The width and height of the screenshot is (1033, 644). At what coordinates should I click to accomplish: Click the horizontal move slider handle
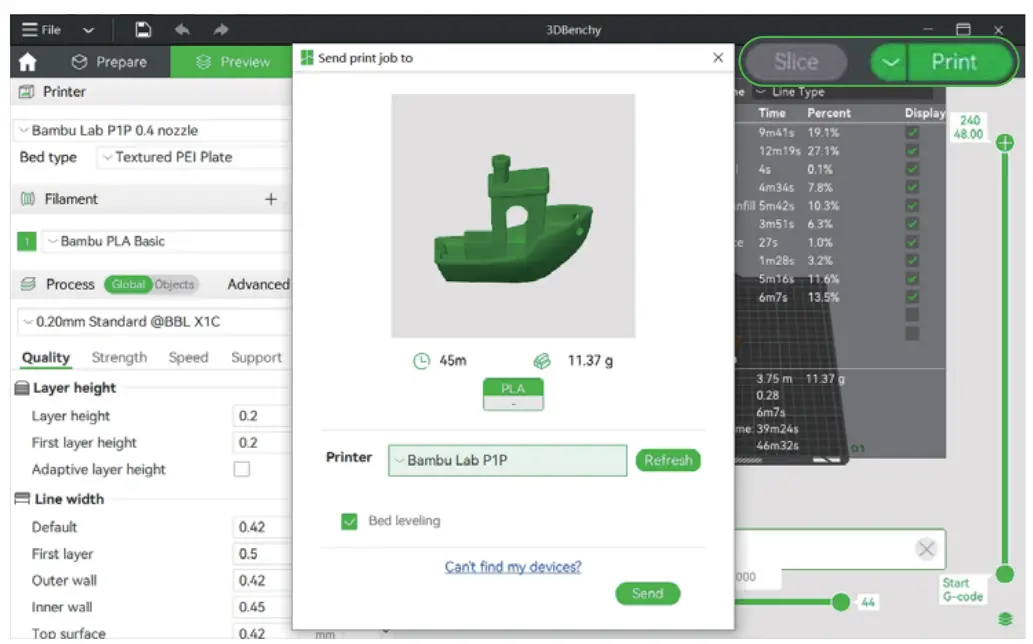841,603
